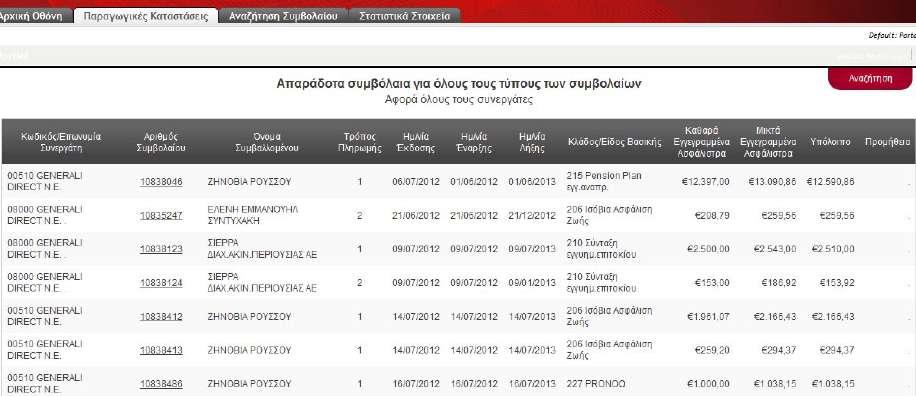Open contract link 10838124

point(161,283)
